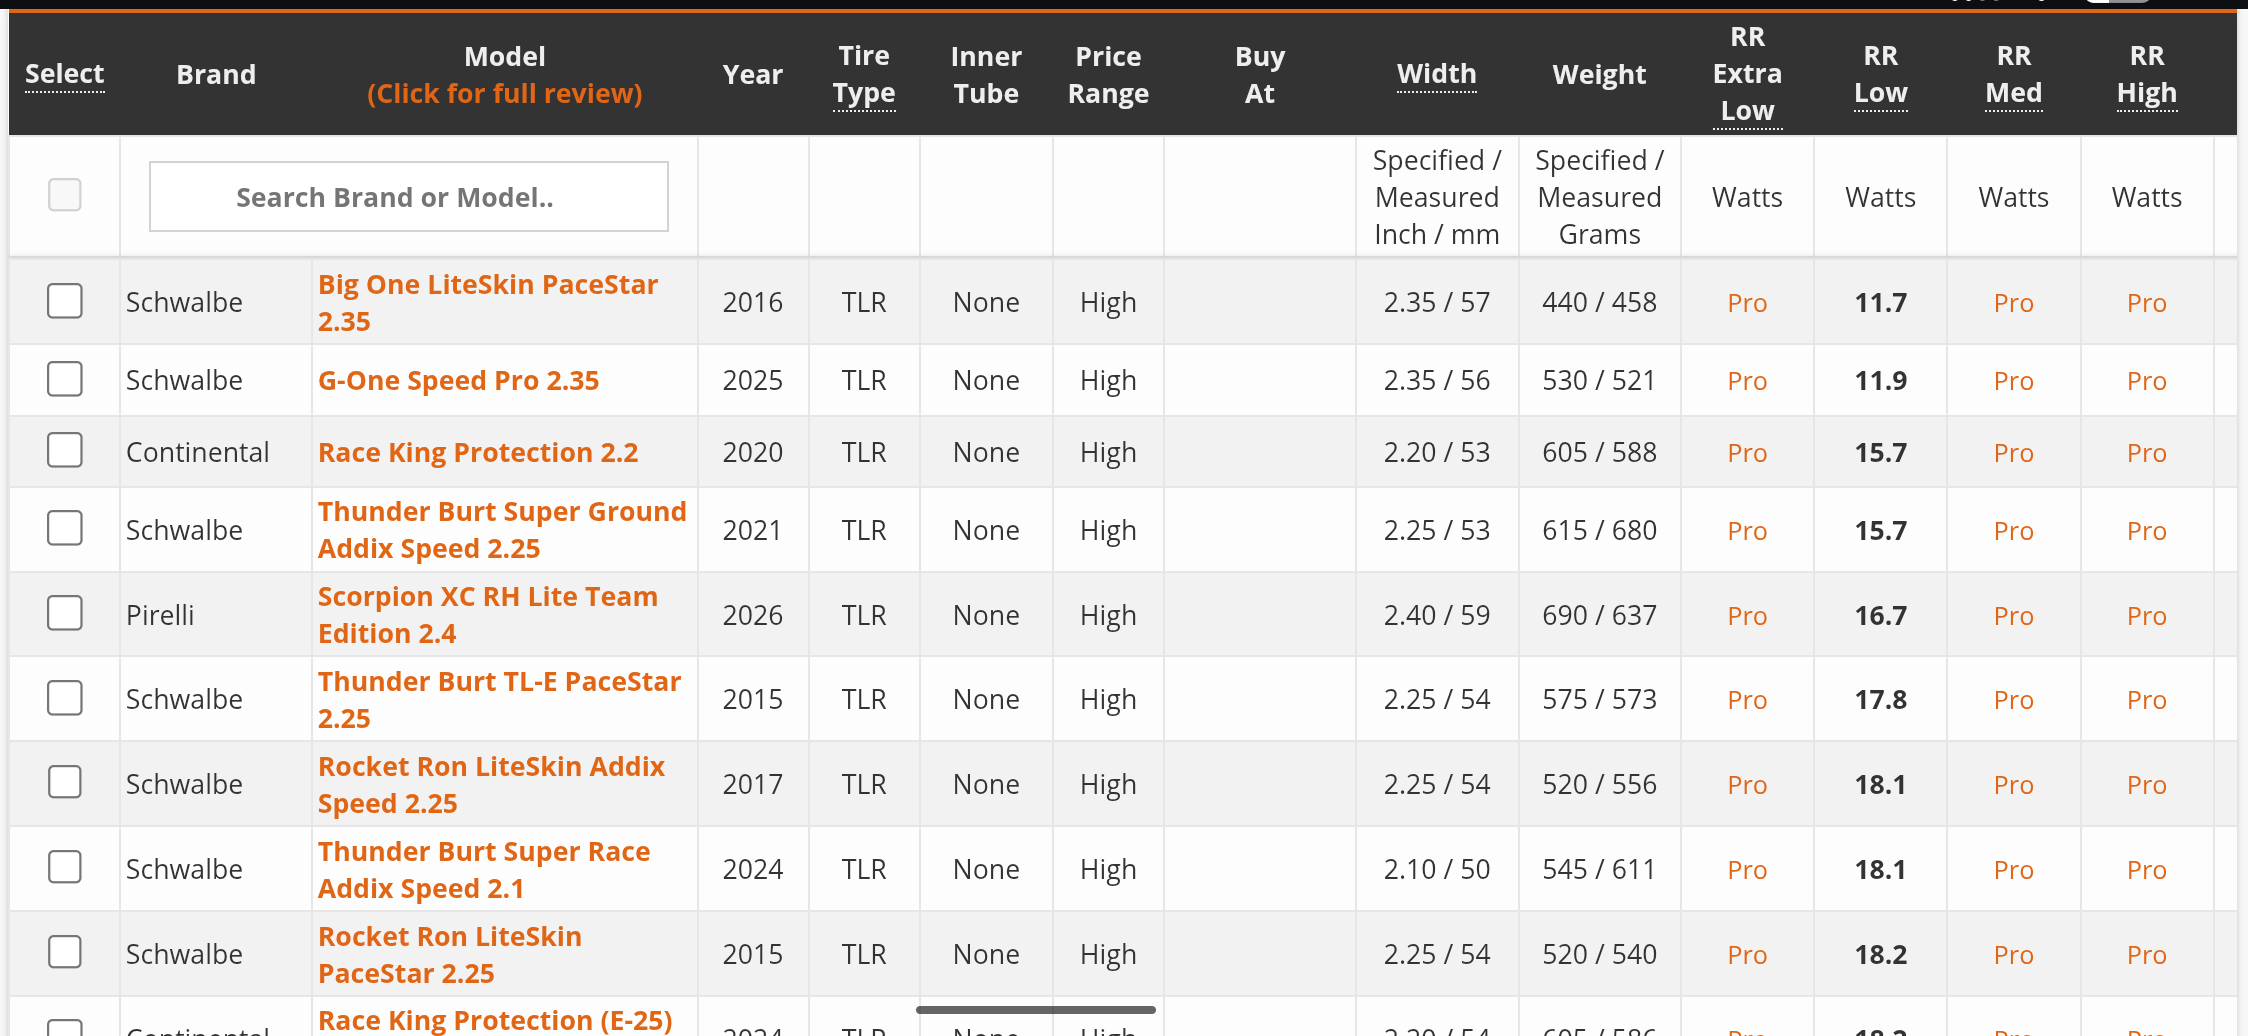Tick the Thunder Burt TL-E PaceStar checkbox
This screenshot has width=2248, height=1036.
(x=65, y=698)
